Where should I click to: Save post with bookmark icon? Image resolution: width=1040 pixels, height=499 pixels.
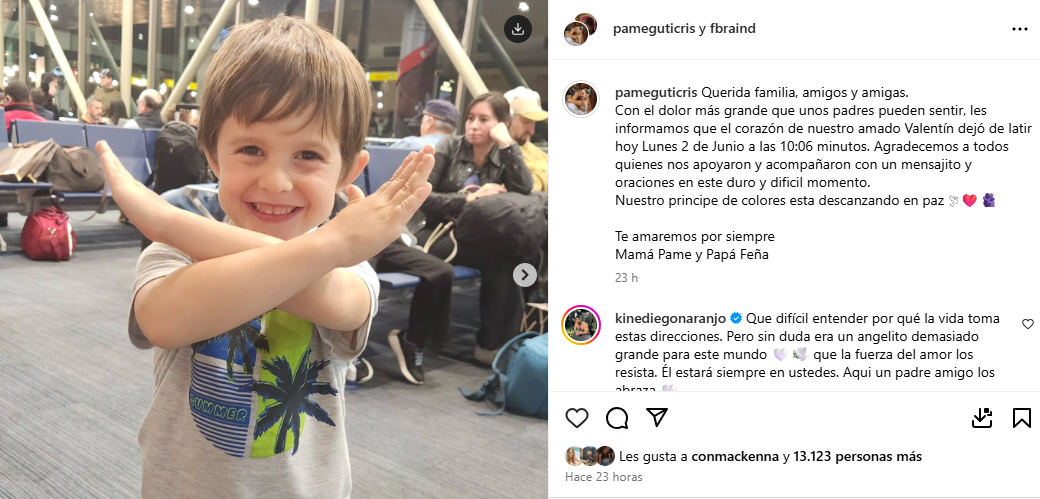(x=1021, y=418)
